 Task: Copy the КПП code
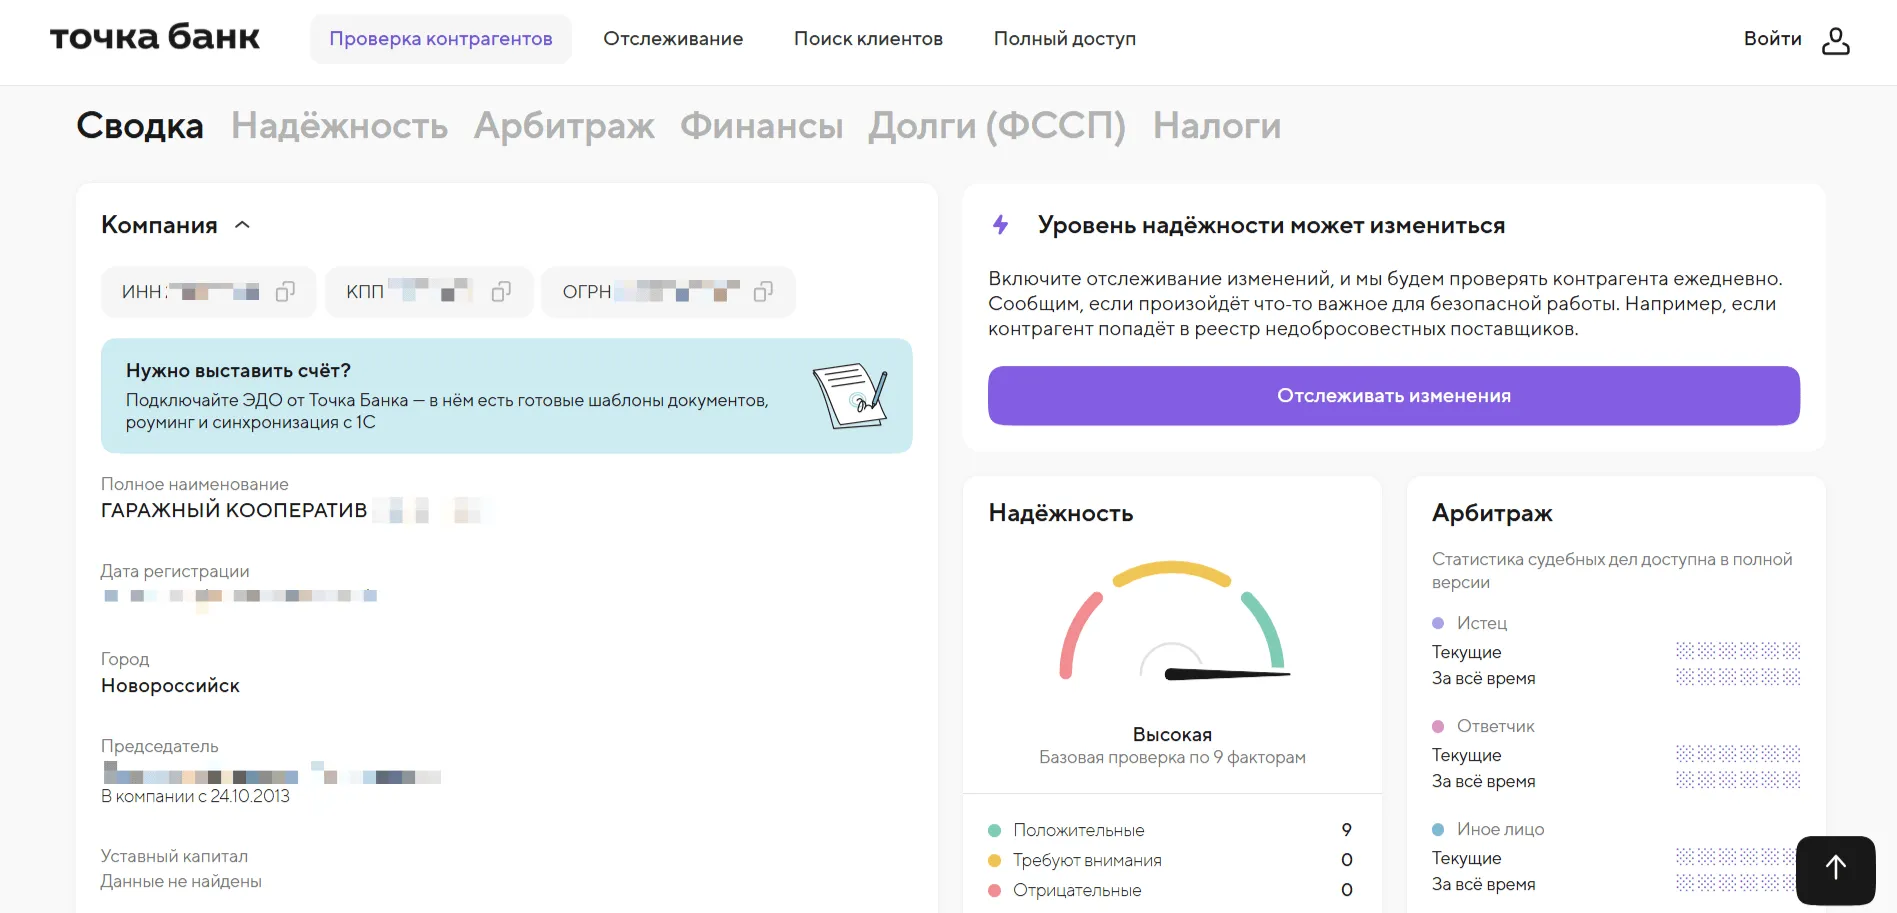(501, 292)
